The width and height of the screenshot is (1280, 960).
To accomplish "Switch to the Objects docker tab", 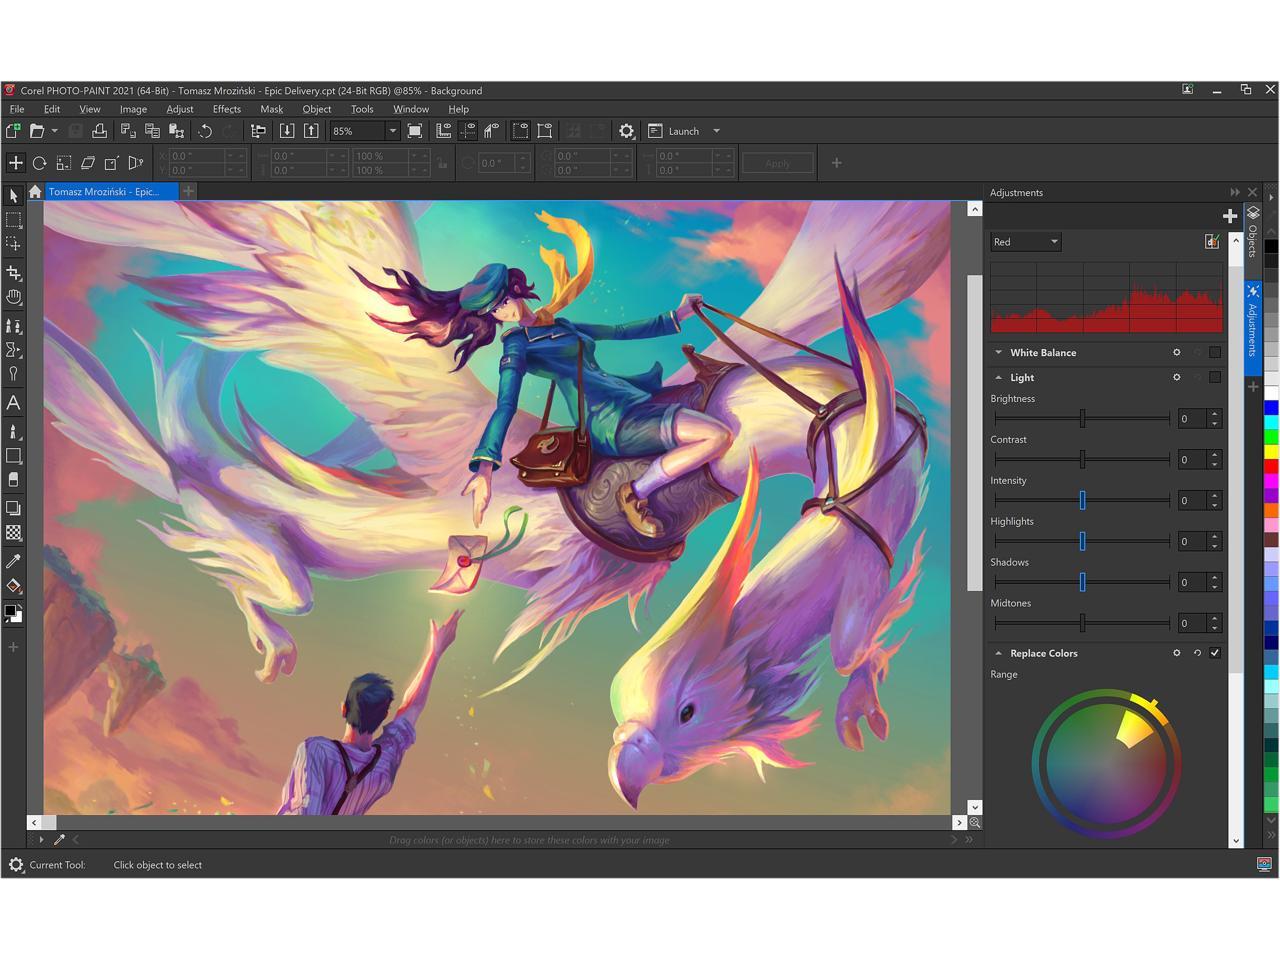I will pyautogui.click(x=1253, y=232).
